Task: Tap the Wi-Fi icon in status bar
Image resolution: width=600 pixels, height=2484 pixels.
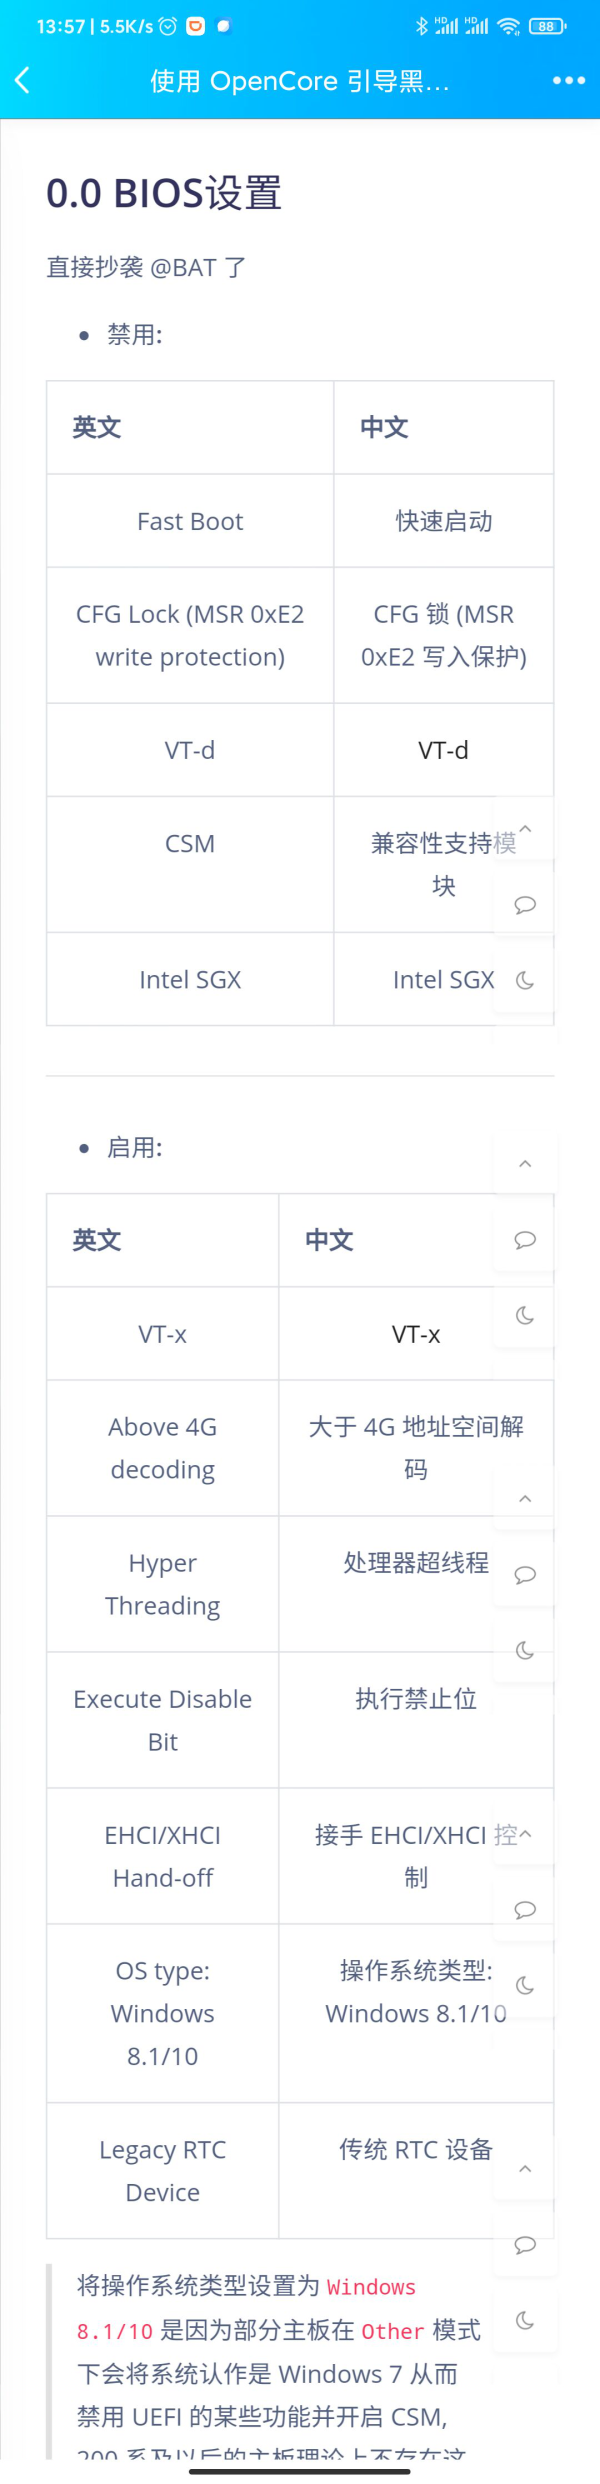Action: 509,27
